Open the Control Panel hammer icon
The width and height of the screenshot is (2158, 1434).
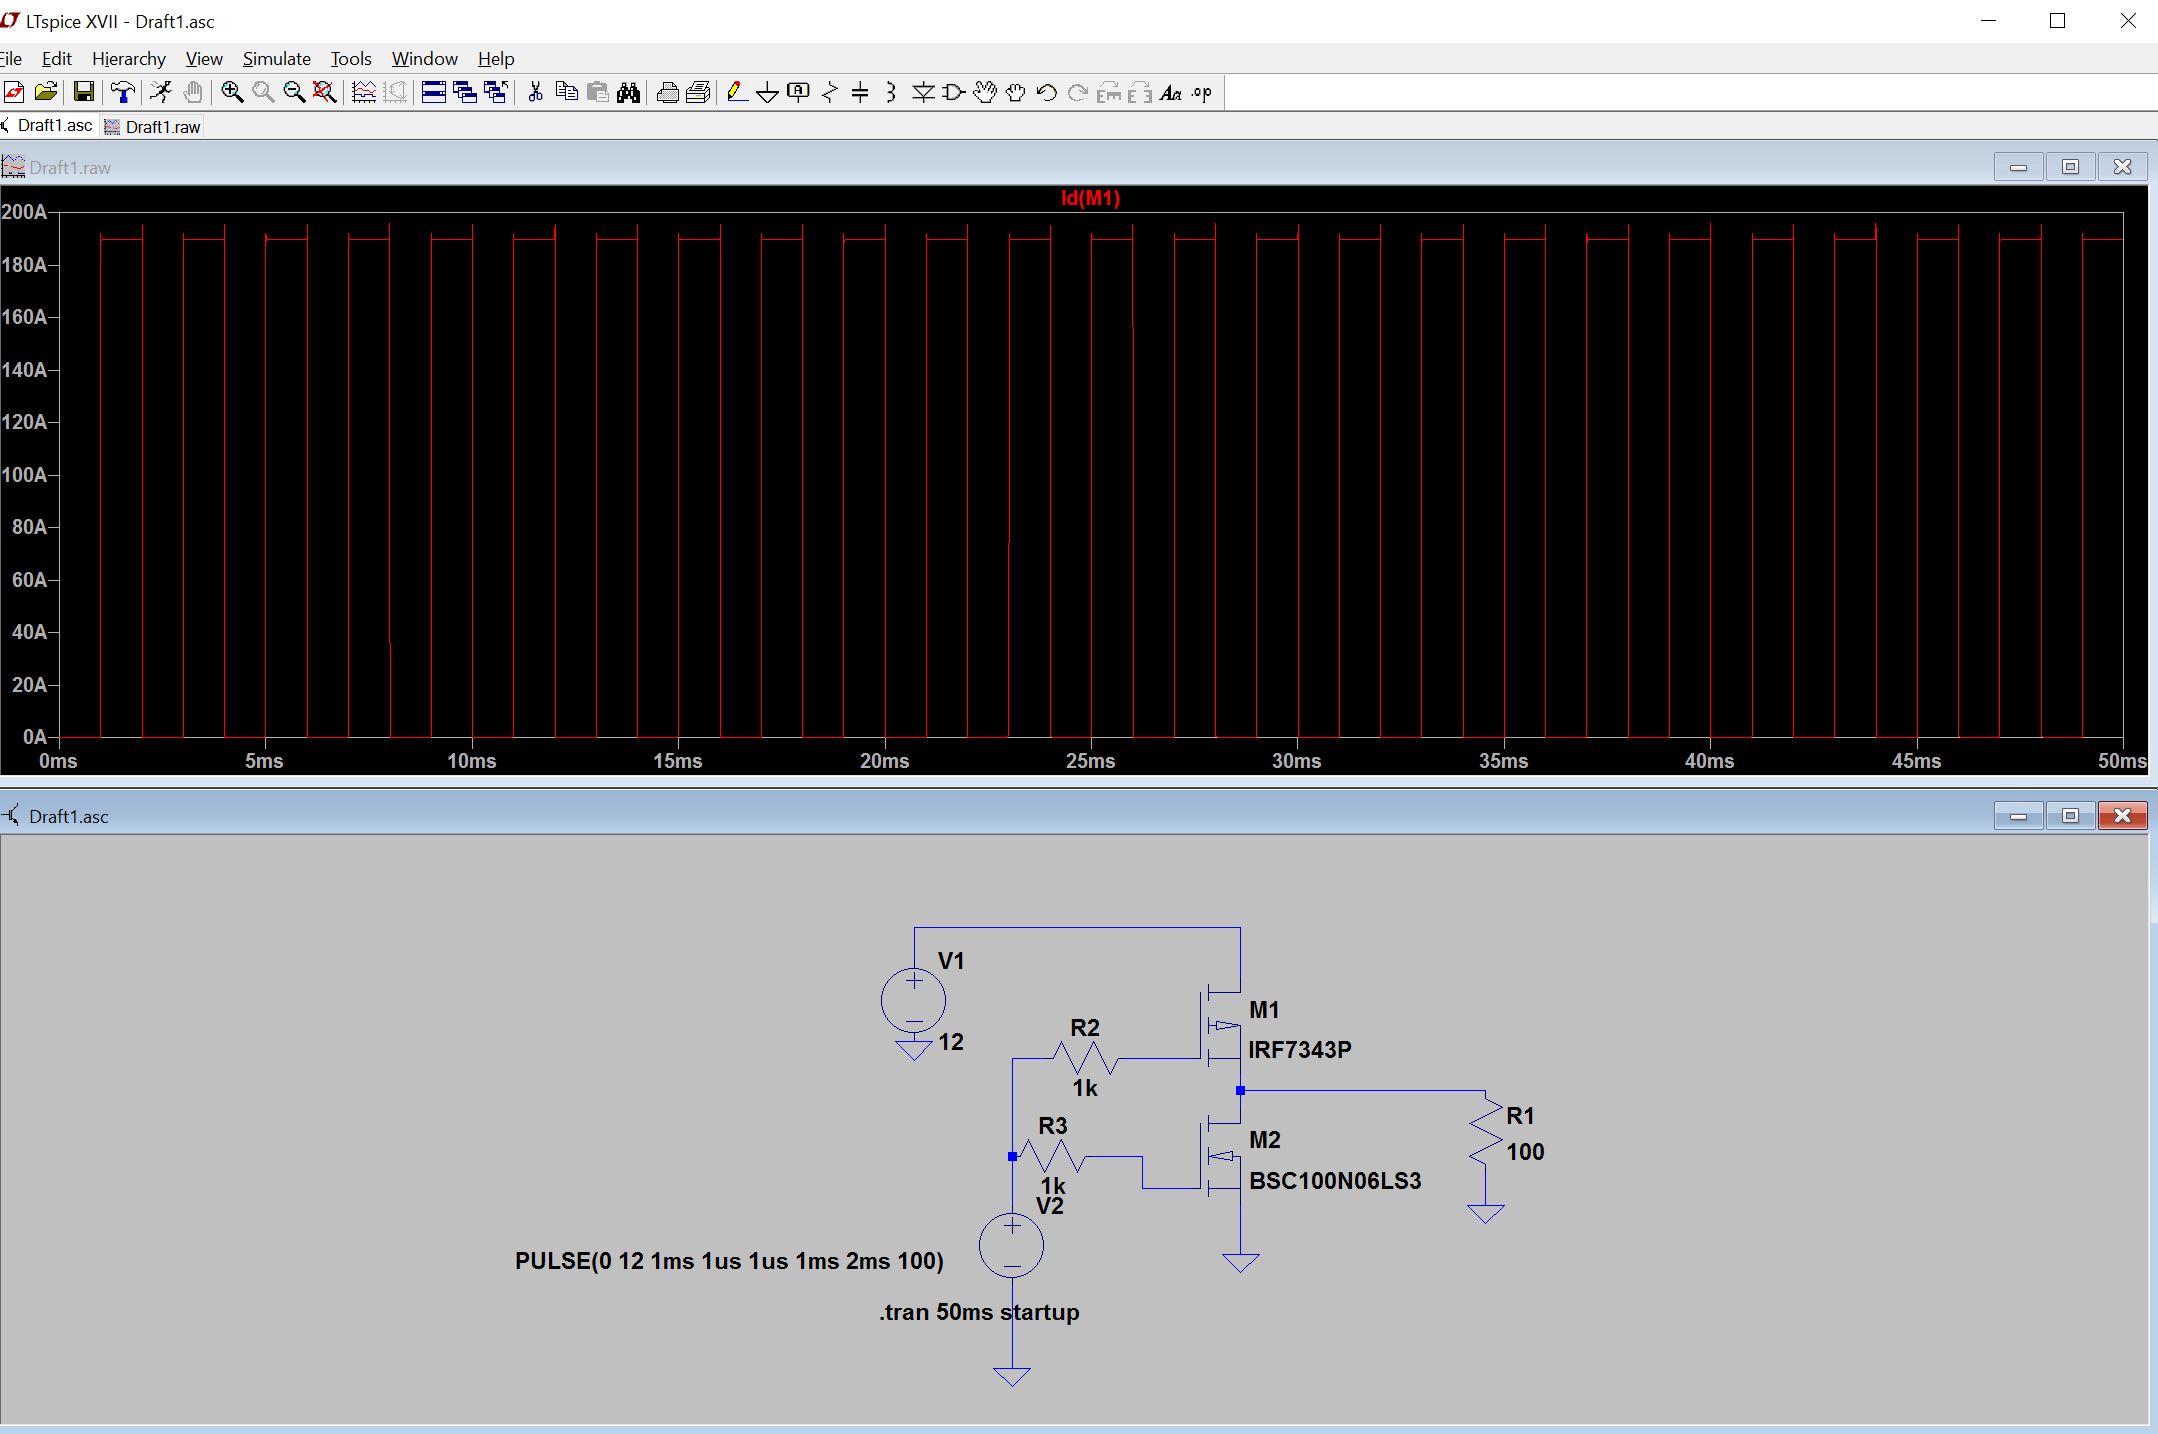point(123,93)
